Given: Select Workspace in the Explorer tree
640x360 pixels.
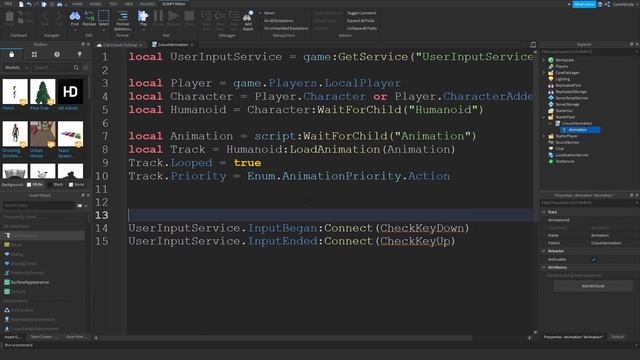Looking at the screenshot, I should (564, 60).
